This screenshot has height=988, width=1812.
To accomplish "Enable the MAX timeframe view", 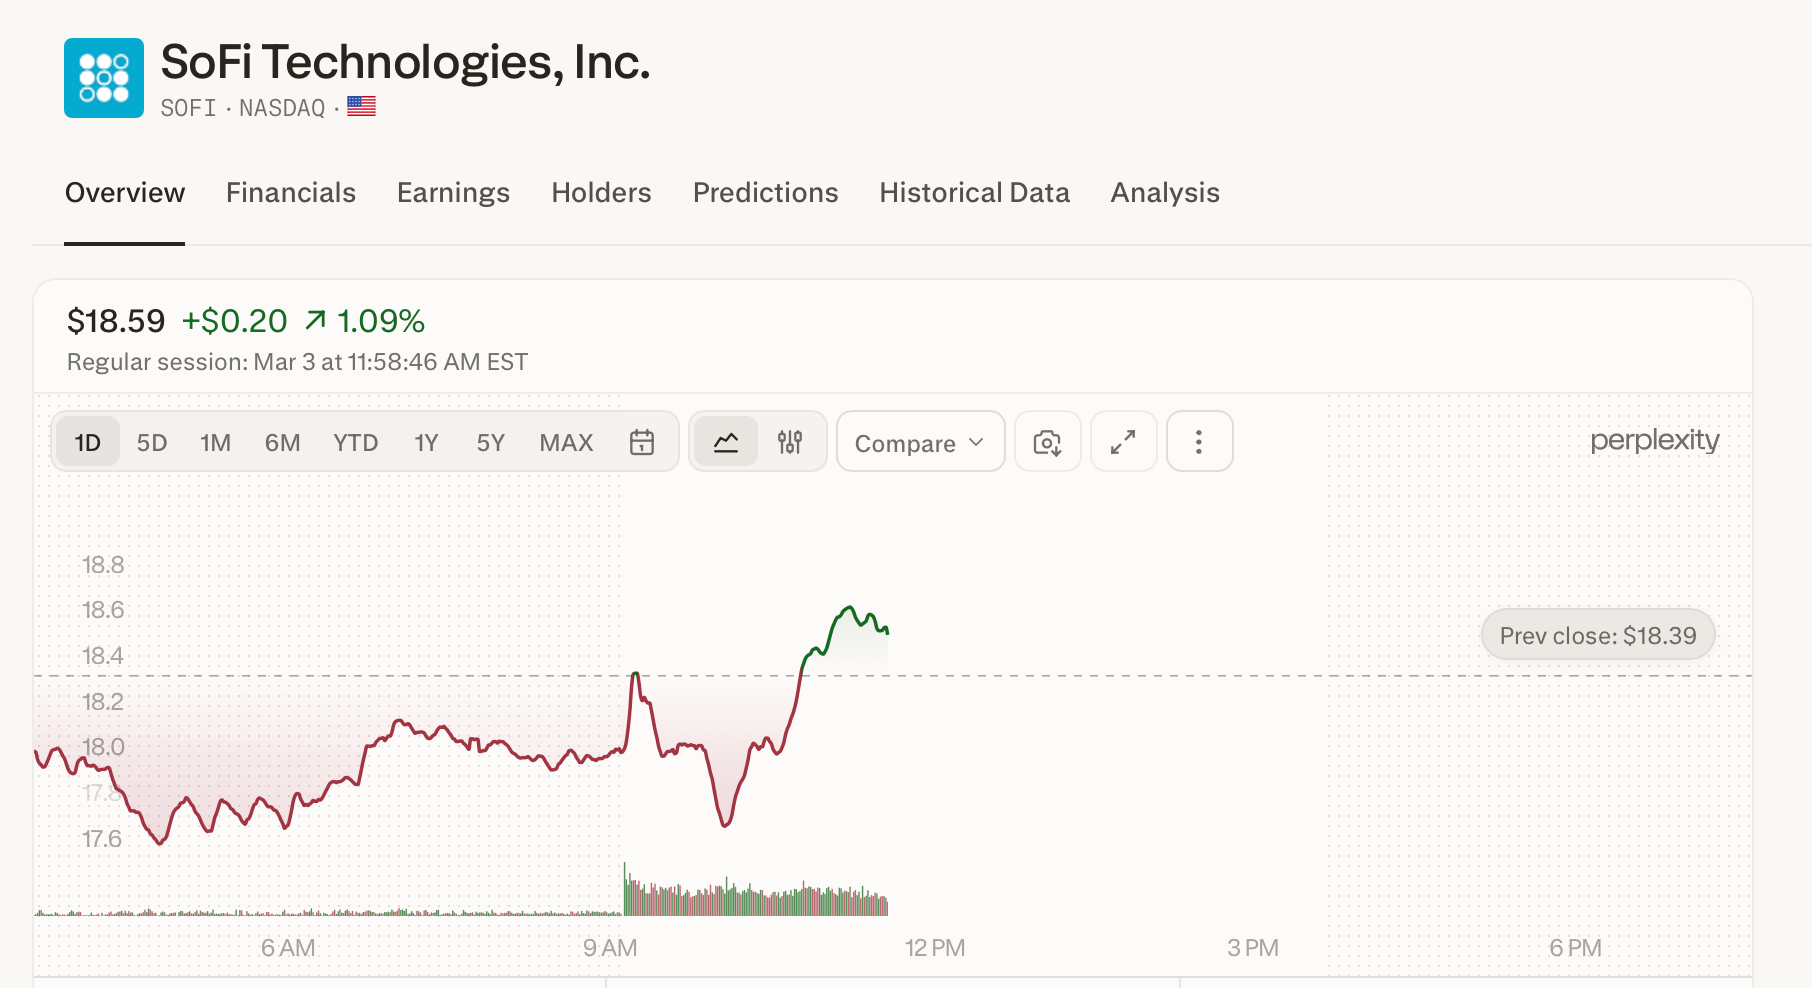I will tap(566, 441).
